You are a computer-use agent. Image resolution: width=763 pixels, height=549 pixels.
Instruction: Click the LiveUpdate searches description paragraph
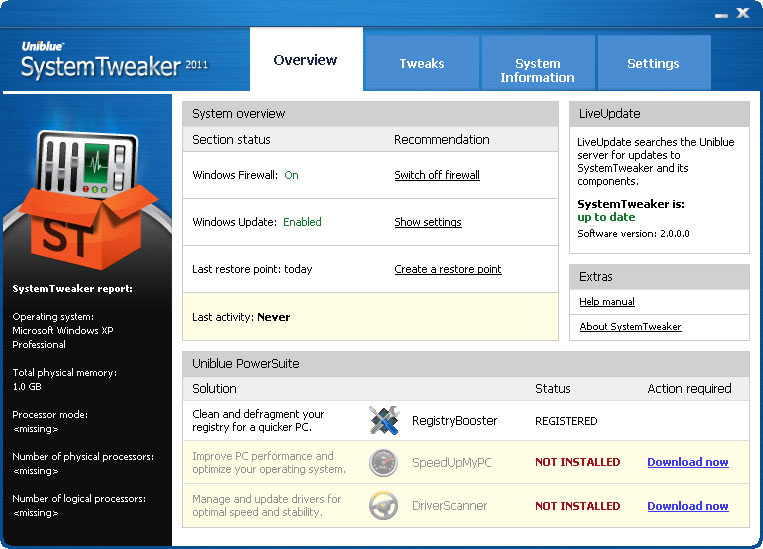(x=655, y=162)
